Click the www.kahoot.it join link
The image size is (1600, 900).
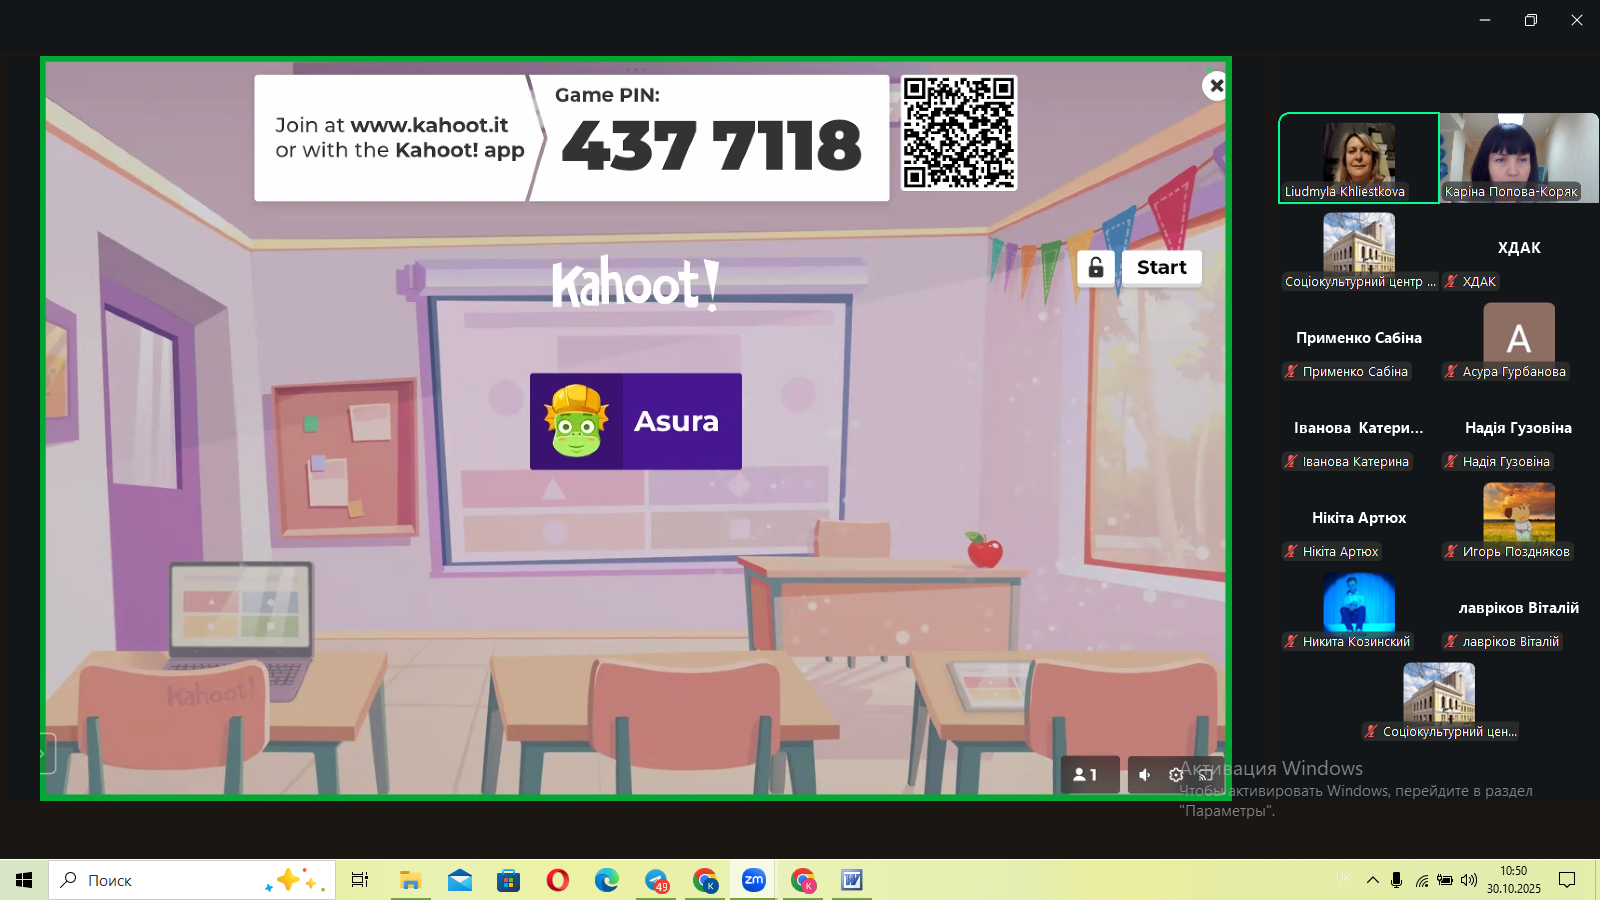click(x=429, y=125)
